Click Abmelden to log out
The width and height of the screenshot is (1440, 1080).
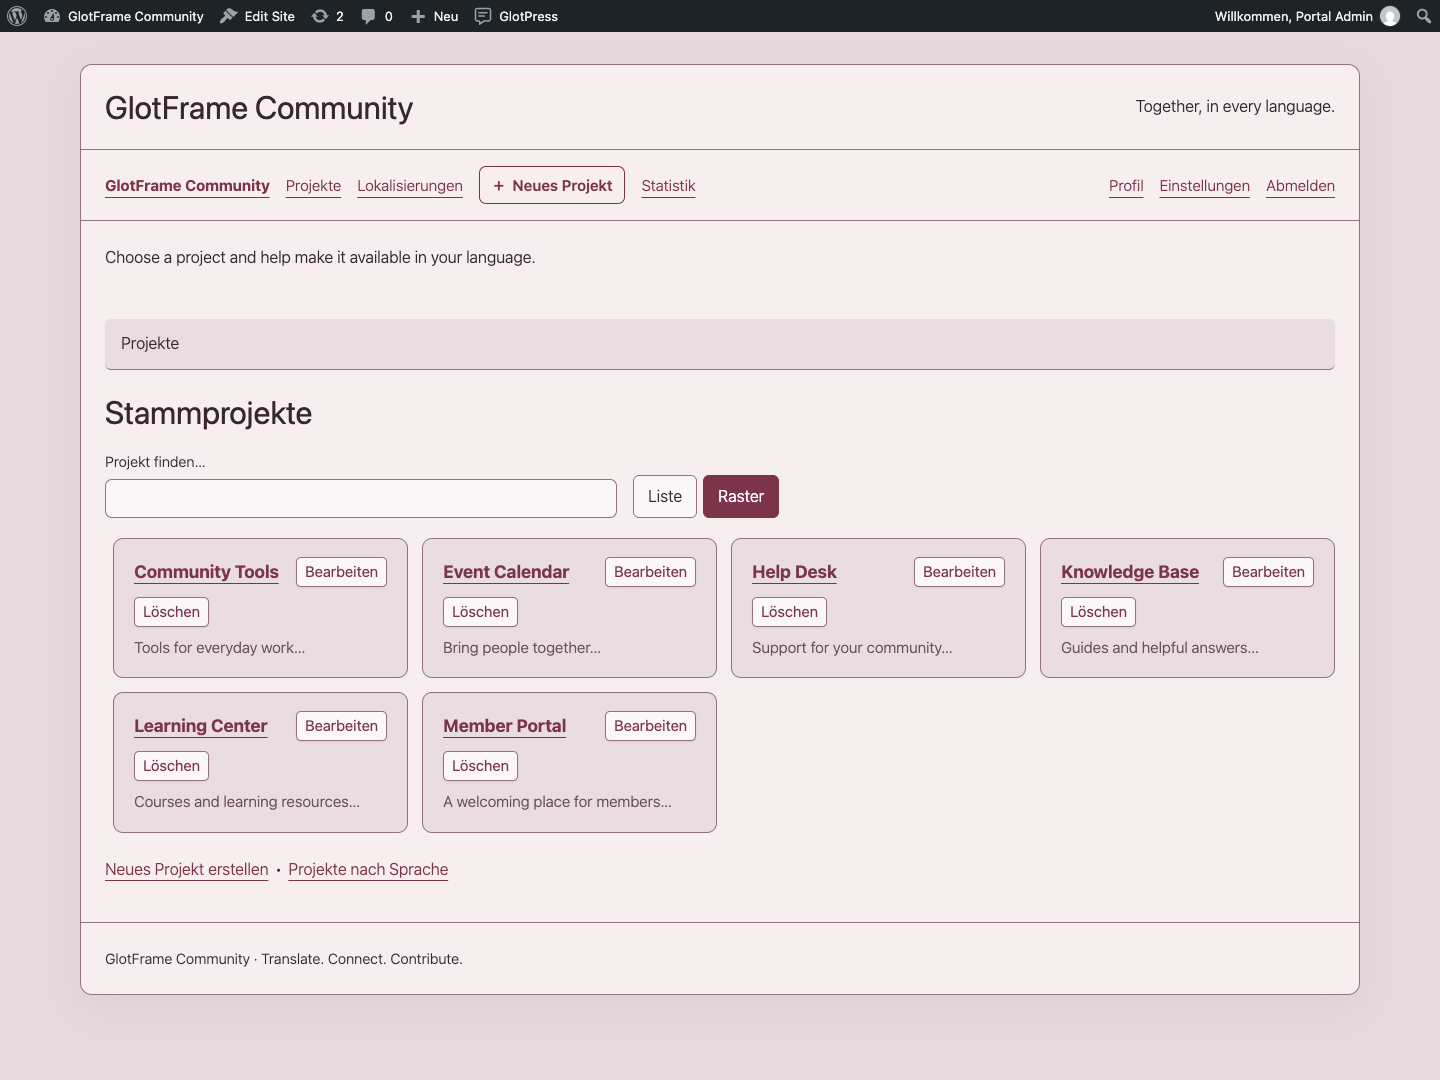(x=1300, y=186)
